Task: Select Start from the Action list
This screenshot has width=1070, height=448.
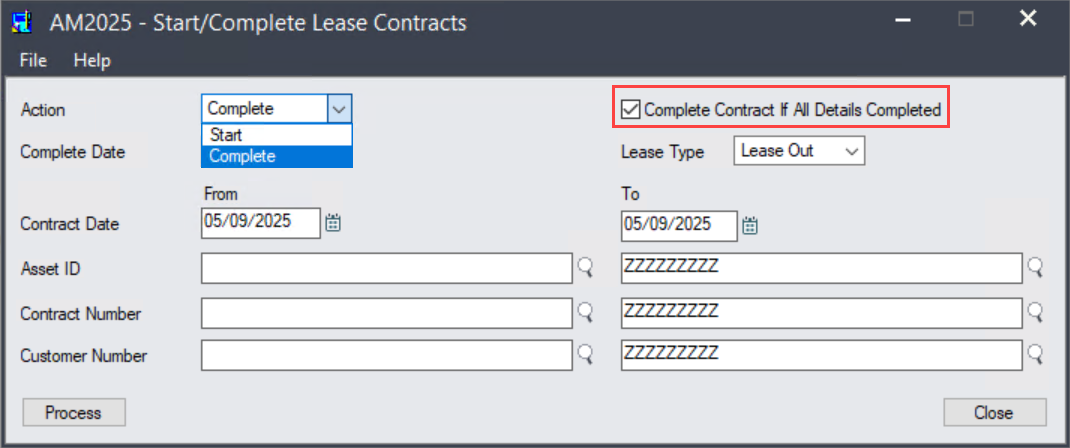Action: click(x=277, y=135)
